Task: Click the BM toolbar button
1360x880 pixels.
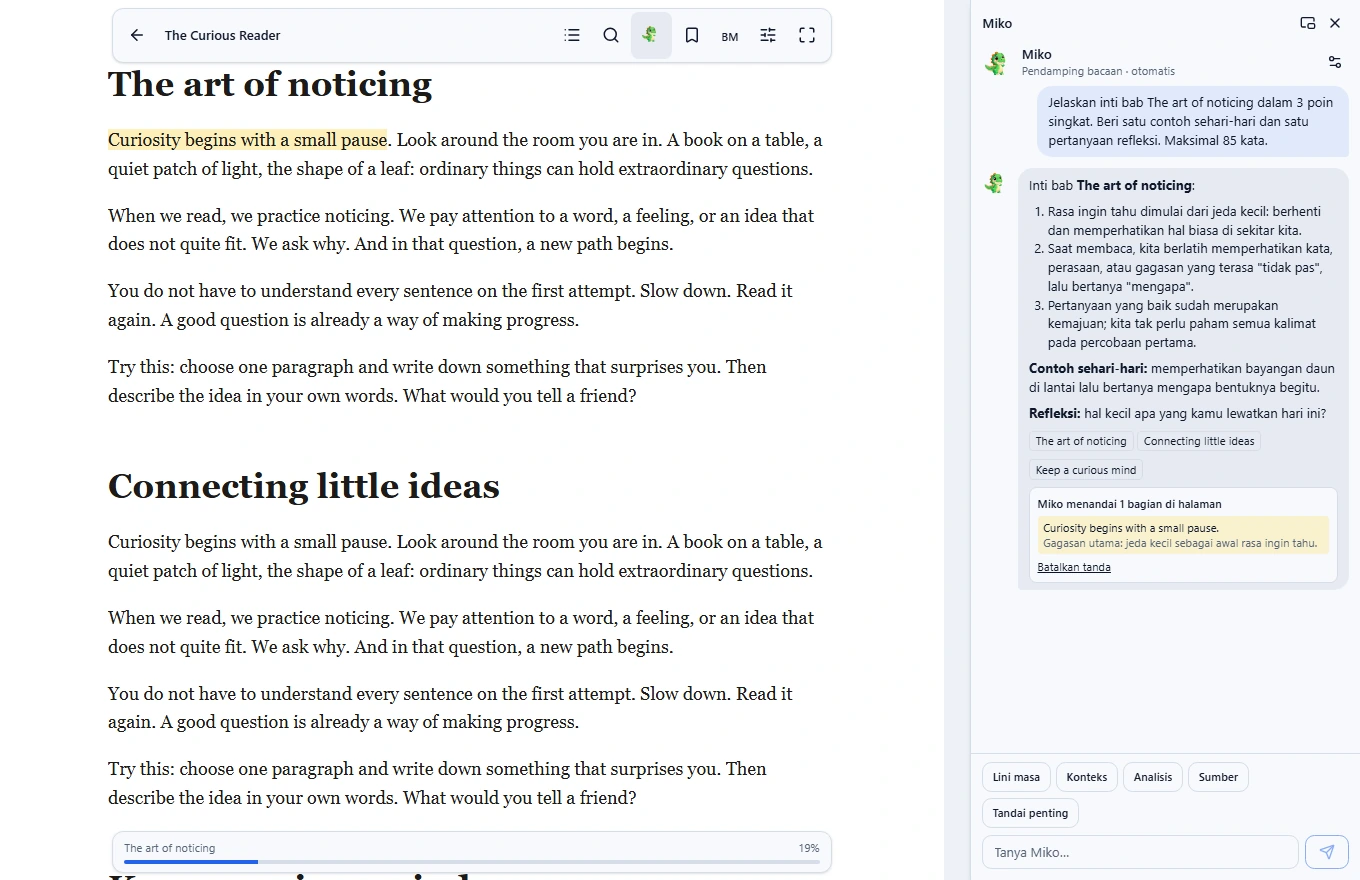Action: (730, 36)
